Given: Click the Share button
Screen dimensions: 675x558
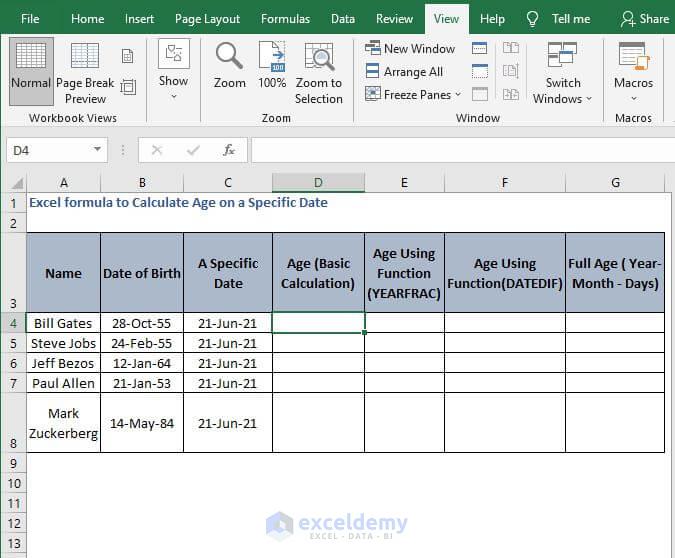Looking at the screenshot, I should (x=645, y=19).
